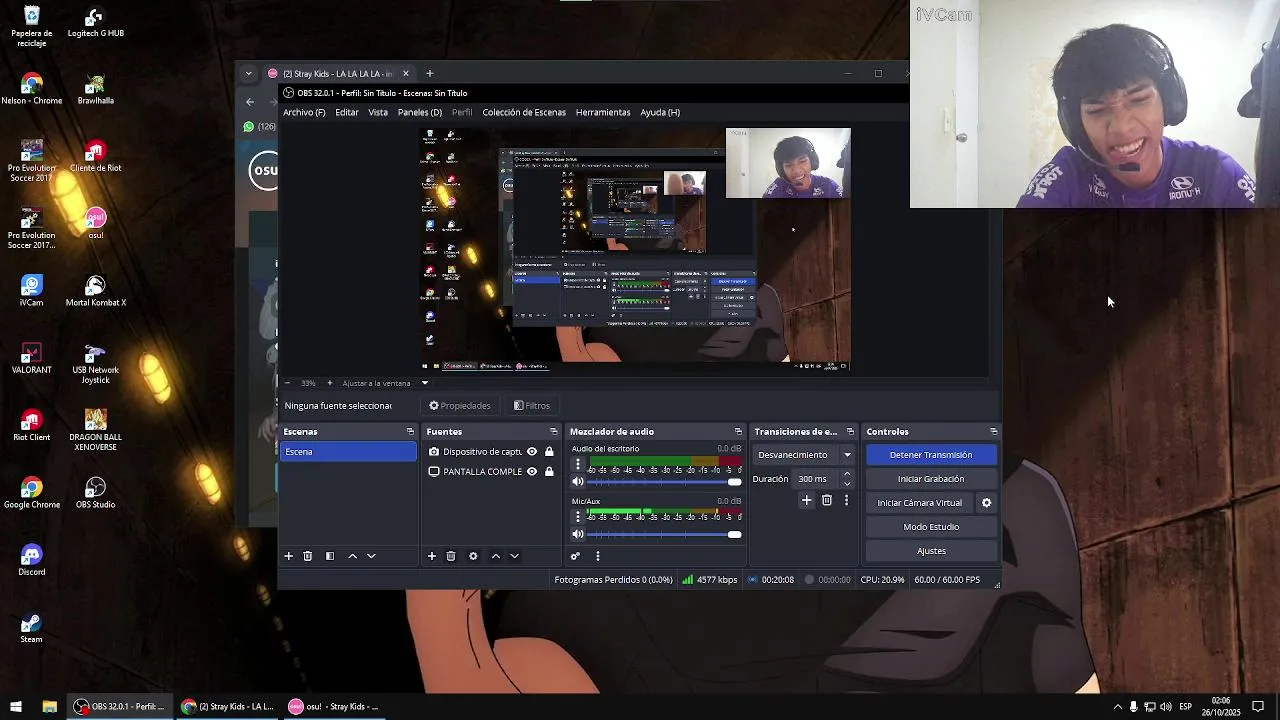Open the Archivo menu
The height and width of the screenshot is (720, 1280).
coord(304,113)
